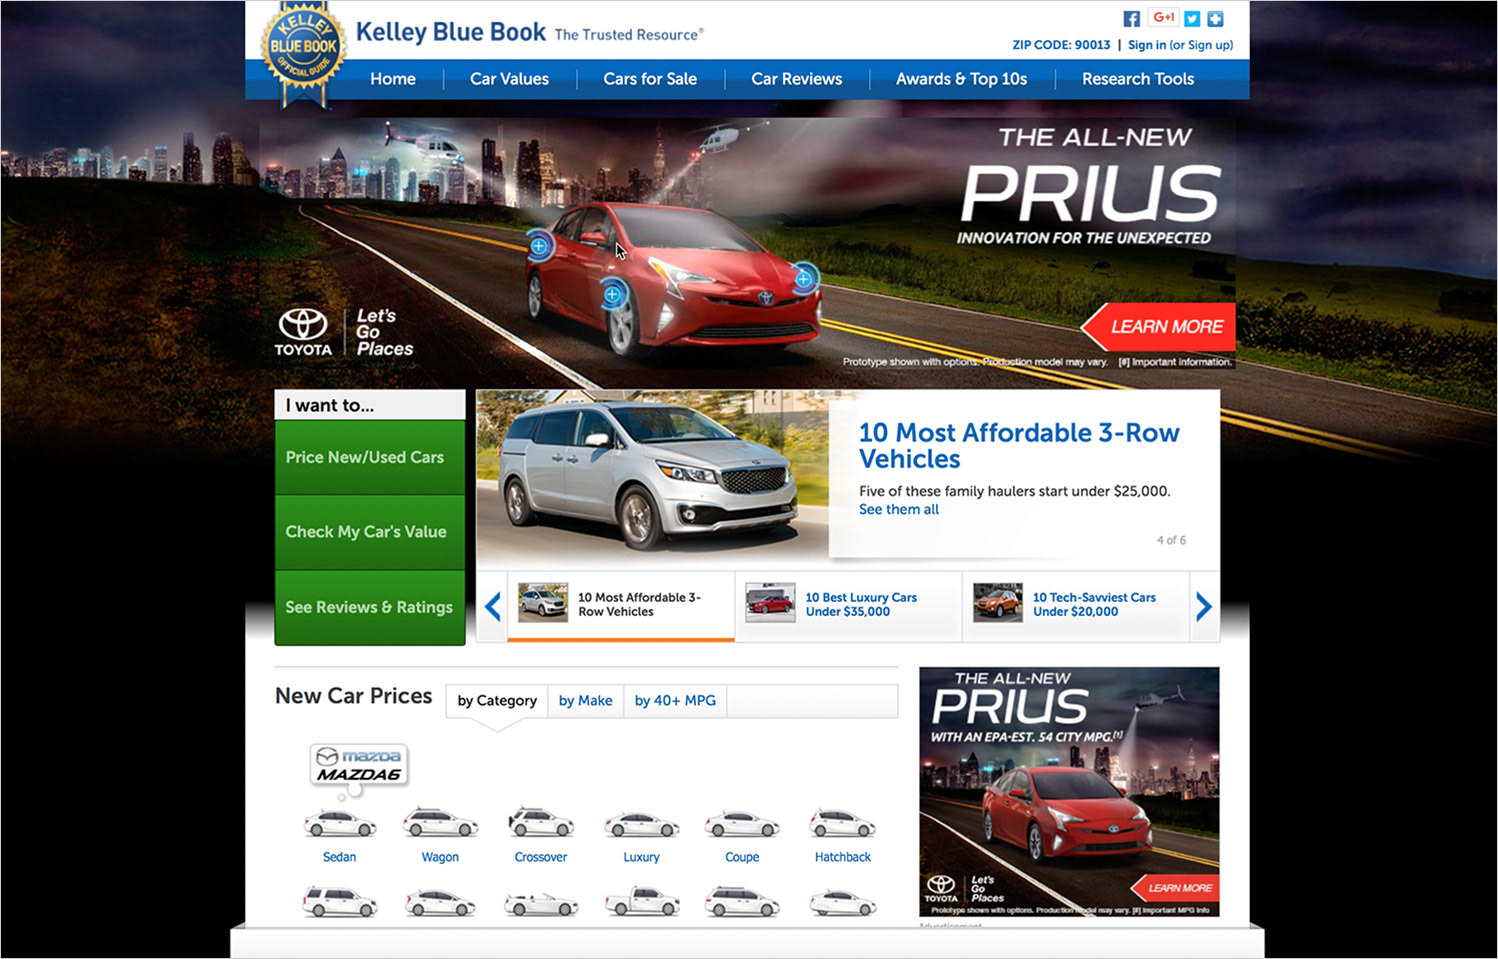The width and height of the screenshot is (1498, 959).
Task: Click the Hatchback text label
Action: coord(843,857)
